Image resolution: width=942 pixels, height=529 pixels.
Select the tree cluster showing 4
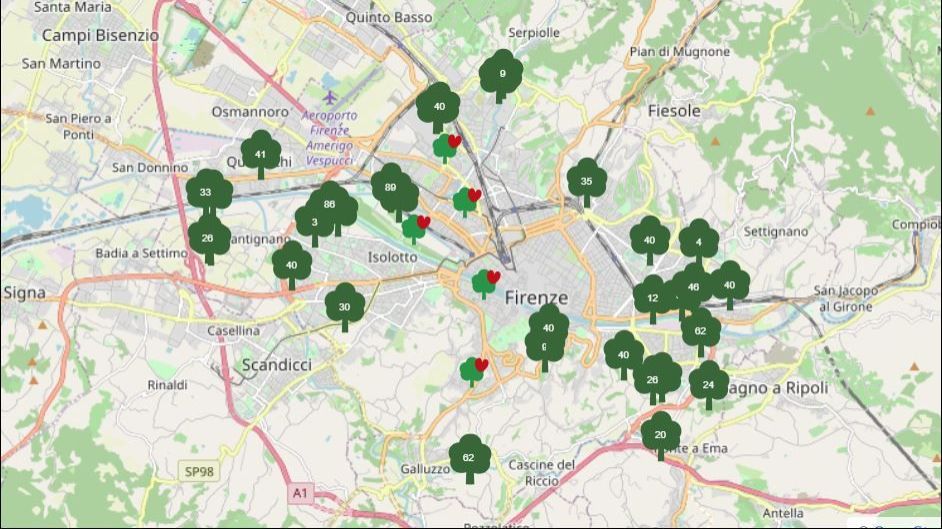(699, 242)
